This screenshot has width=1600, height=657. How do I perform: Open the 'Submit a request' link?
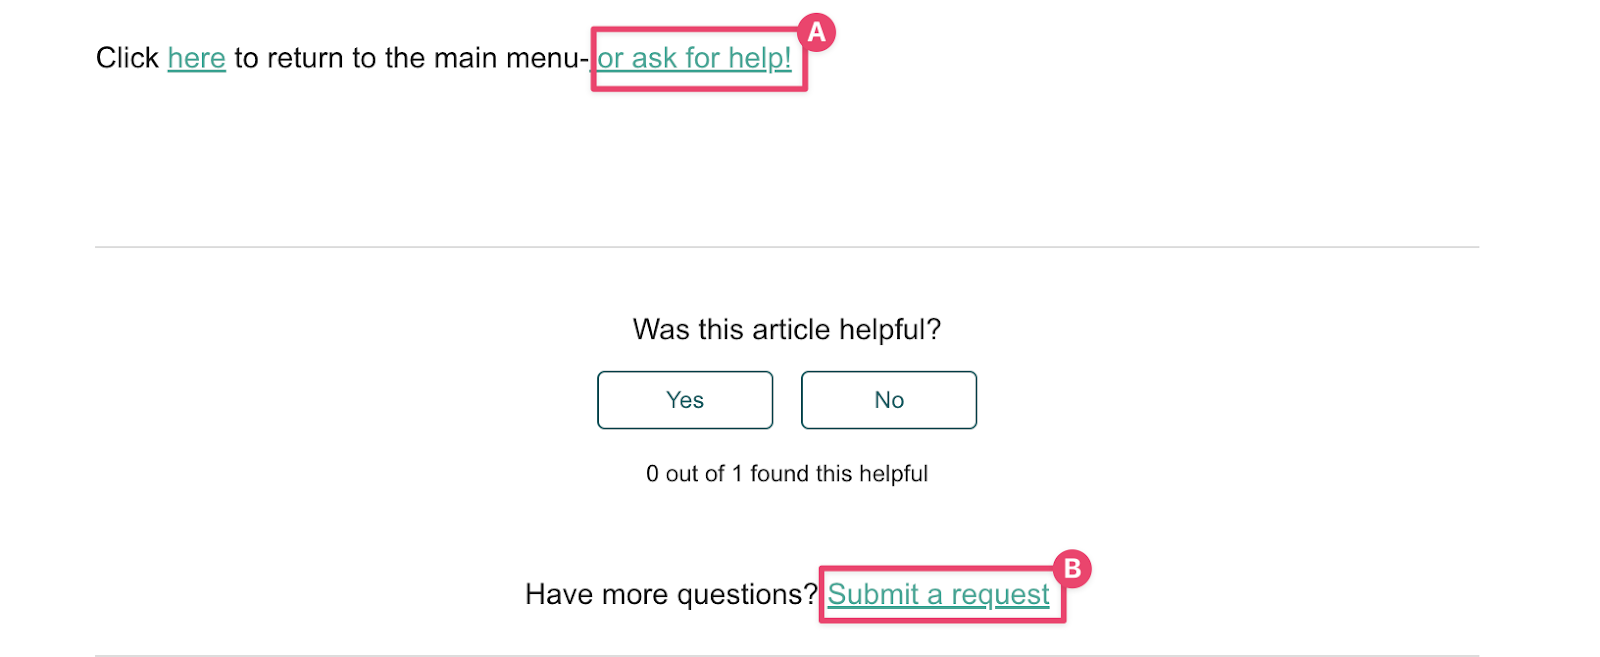coord(938,594)
